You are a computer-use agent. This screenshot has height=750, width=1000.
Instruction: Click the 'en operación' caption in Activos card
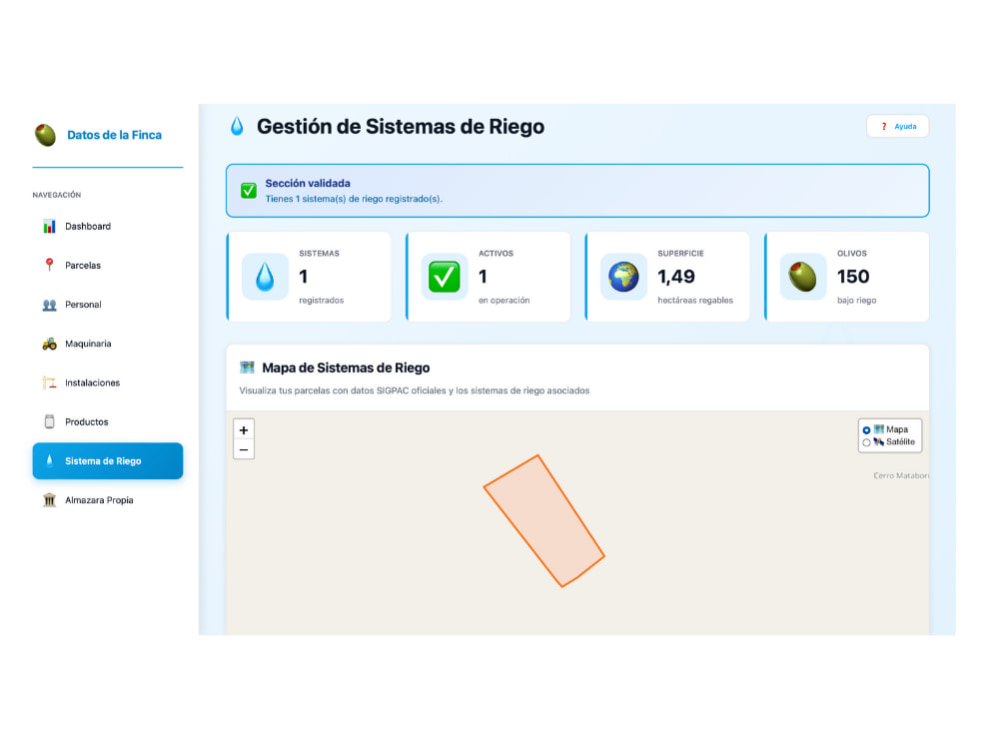[x=504, y=300]
